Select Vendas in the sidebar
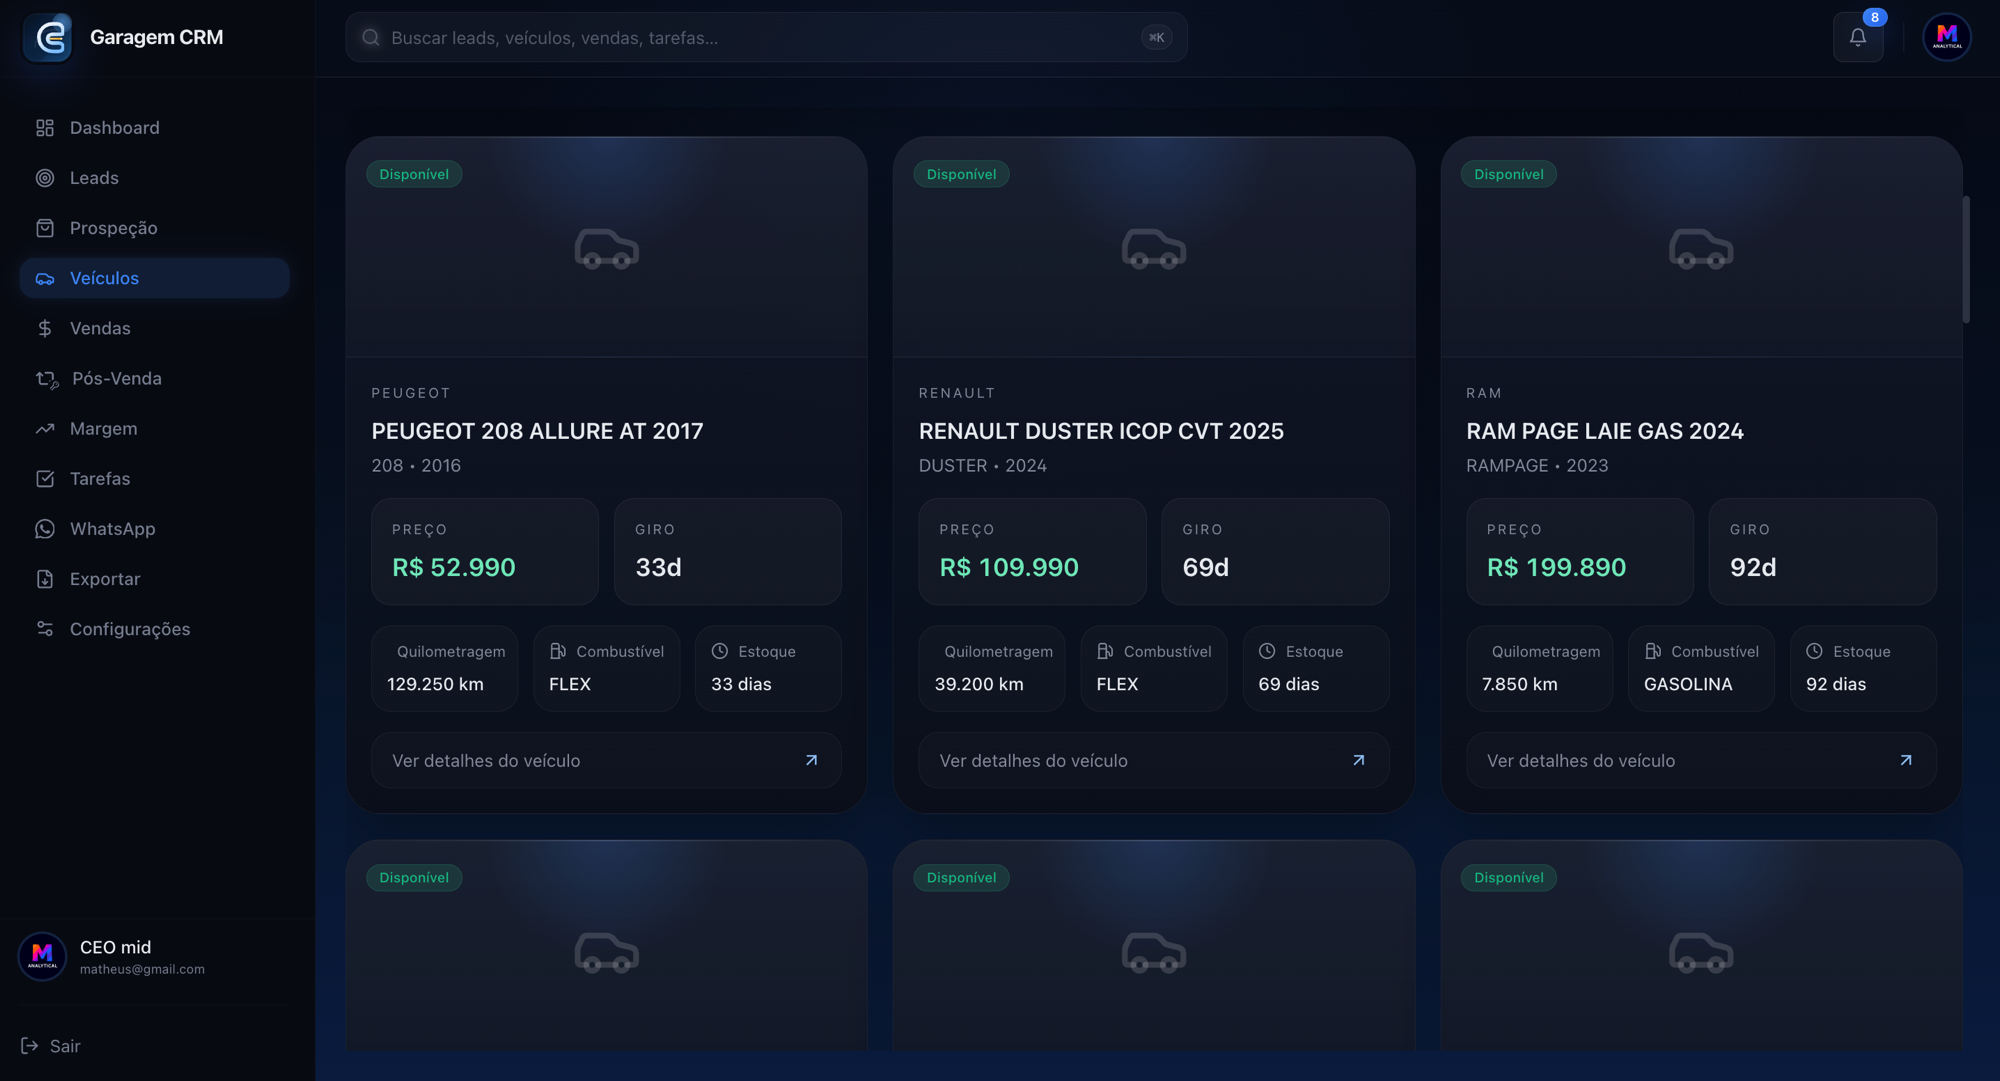Image resolution: width=2000 pixels, height=1081 pixels. click(155, 328)
